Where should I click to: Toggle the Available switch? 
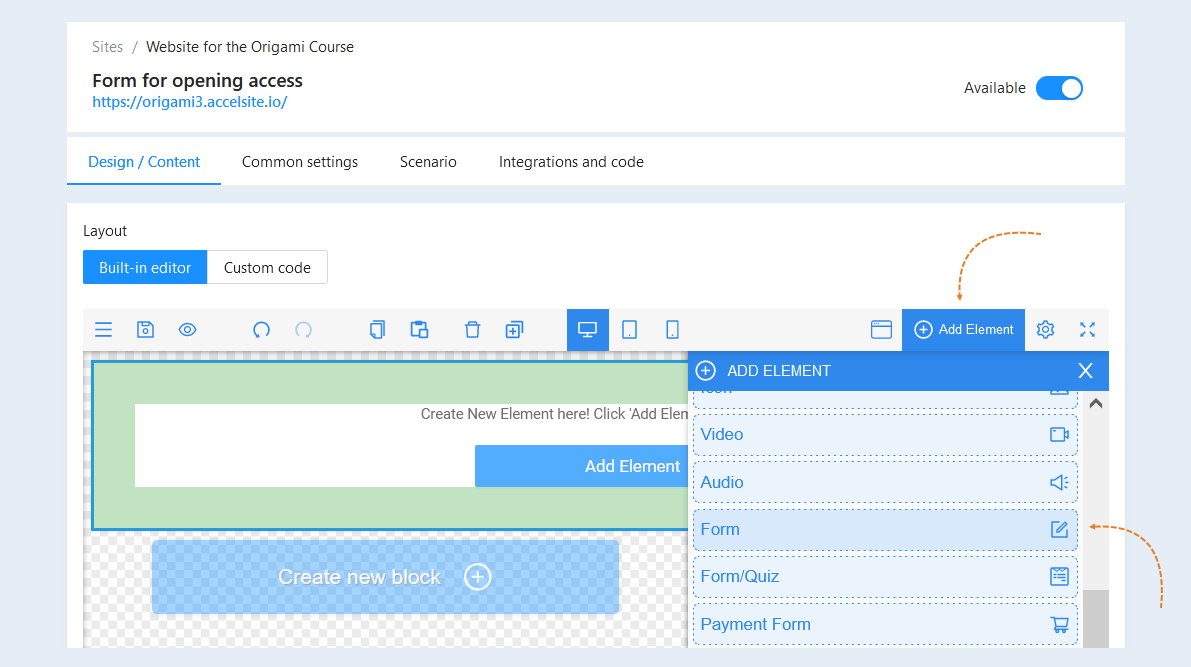1059,88
